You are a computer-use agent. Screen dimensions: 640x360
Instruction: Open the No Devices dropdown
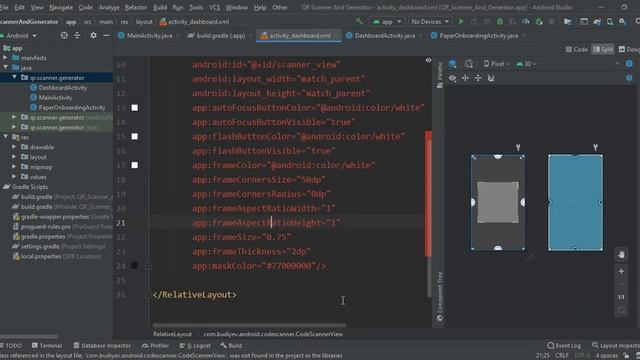(x=430, y=21)
